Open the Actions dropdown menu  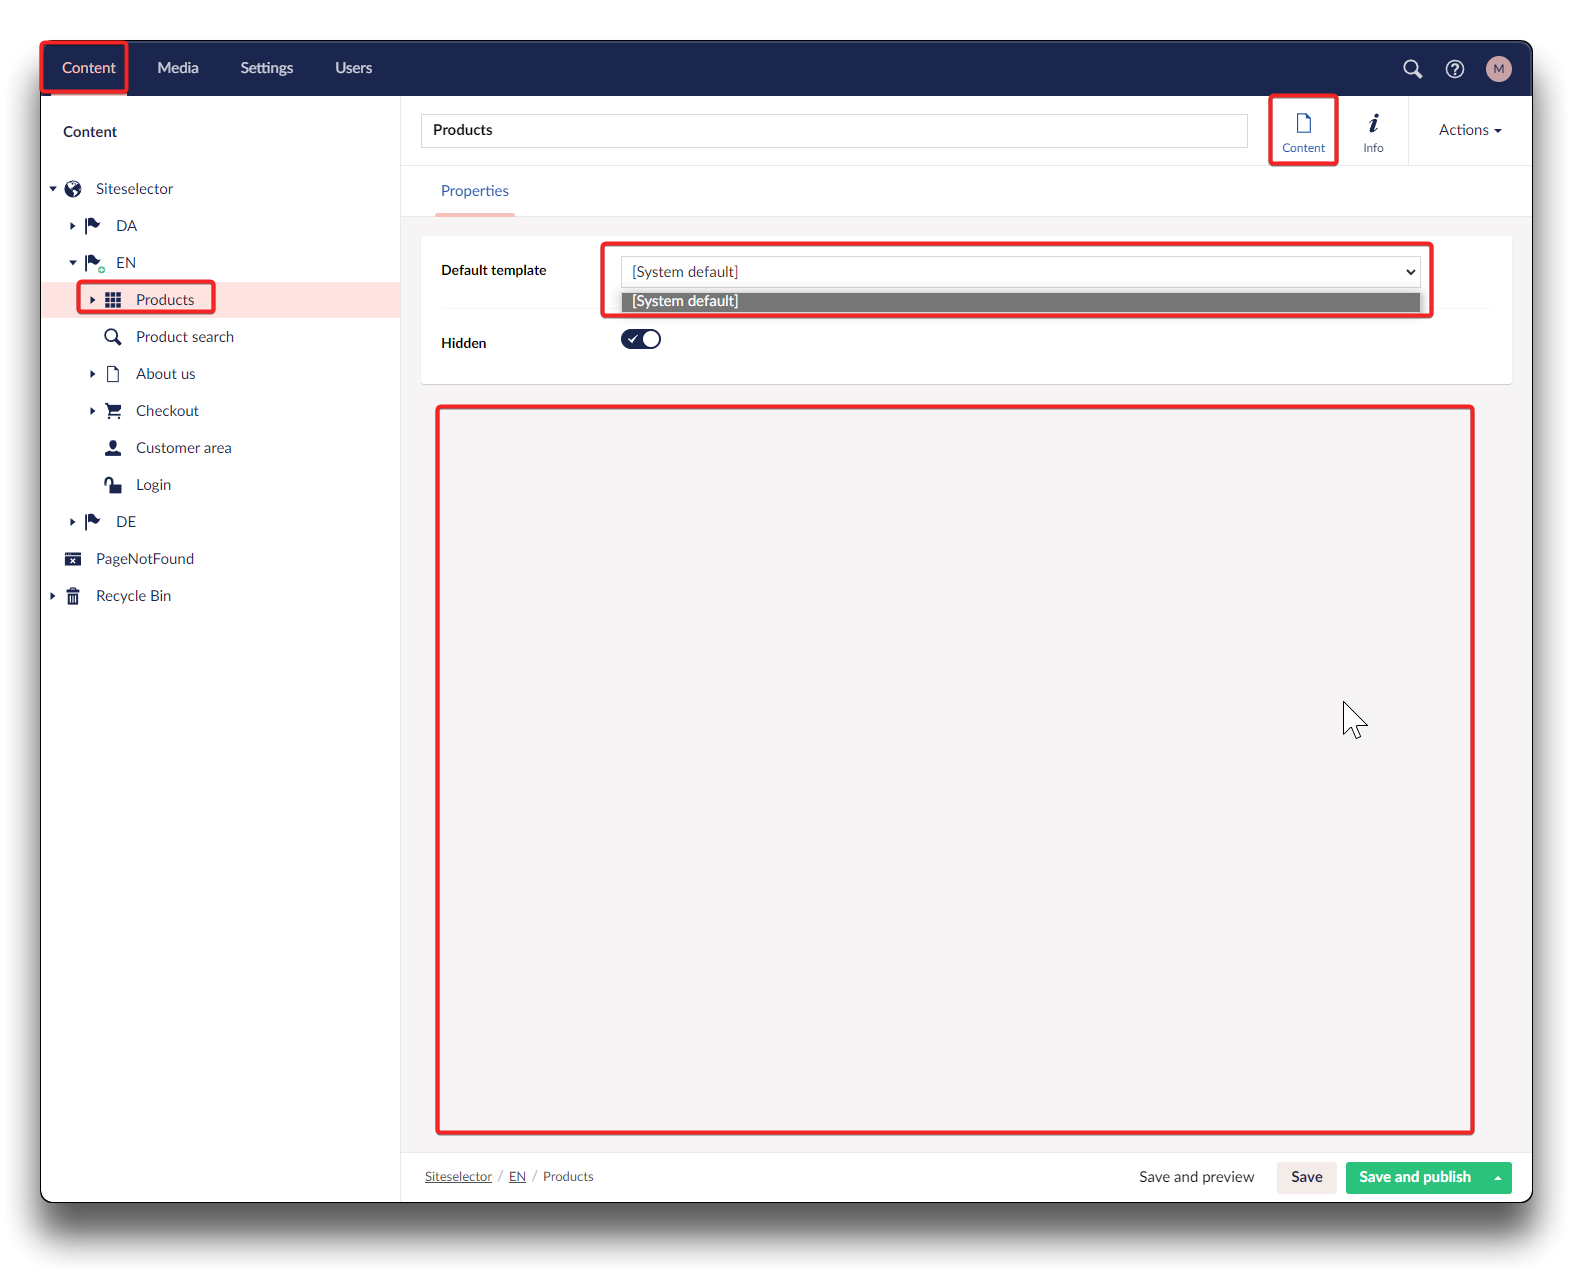[x=1469, y=130]
